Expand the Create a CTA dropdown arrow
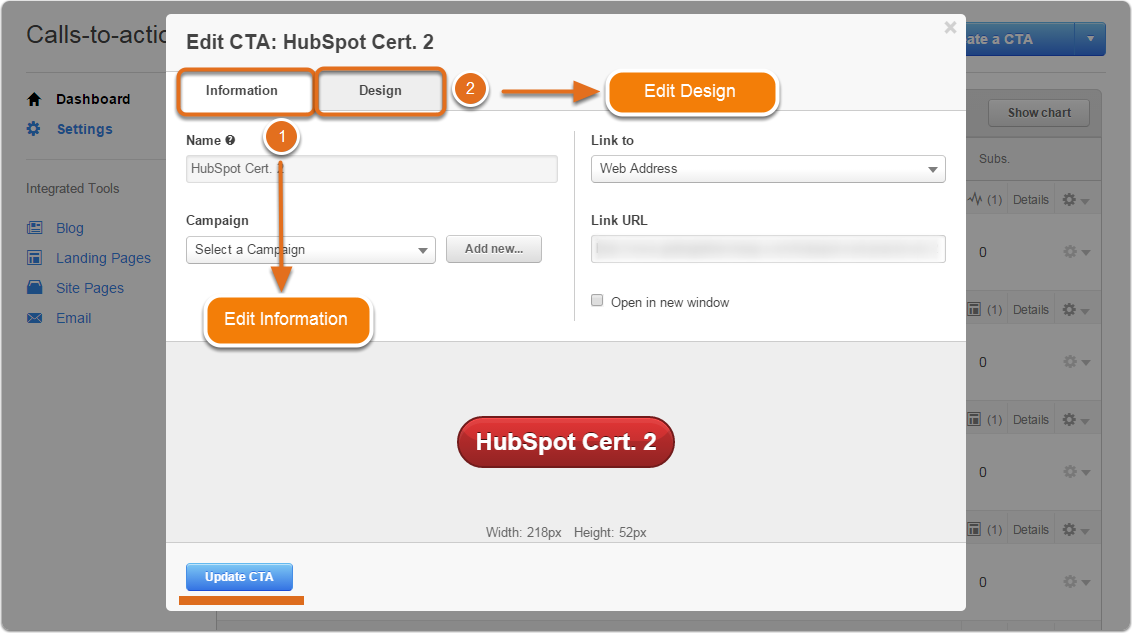The image size is (1132, 633). click(1090, 39)
